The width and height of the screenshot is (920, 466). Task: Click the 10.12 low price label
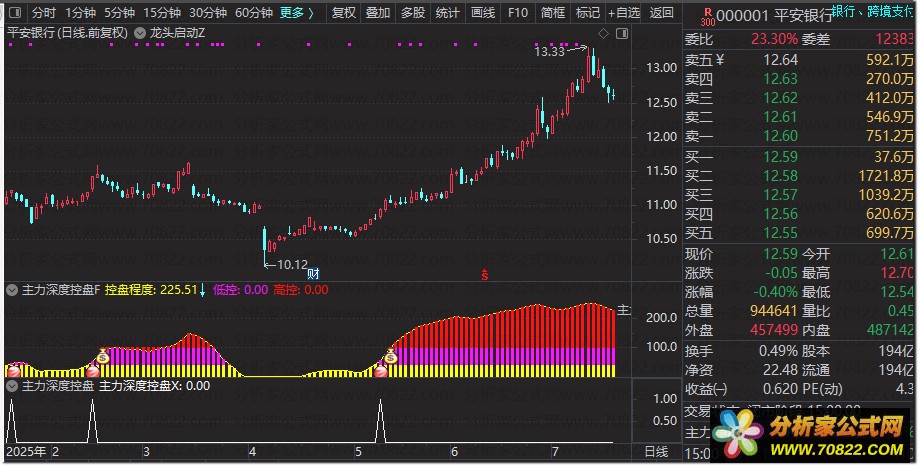pyautogui.click(x=292, y=265)
